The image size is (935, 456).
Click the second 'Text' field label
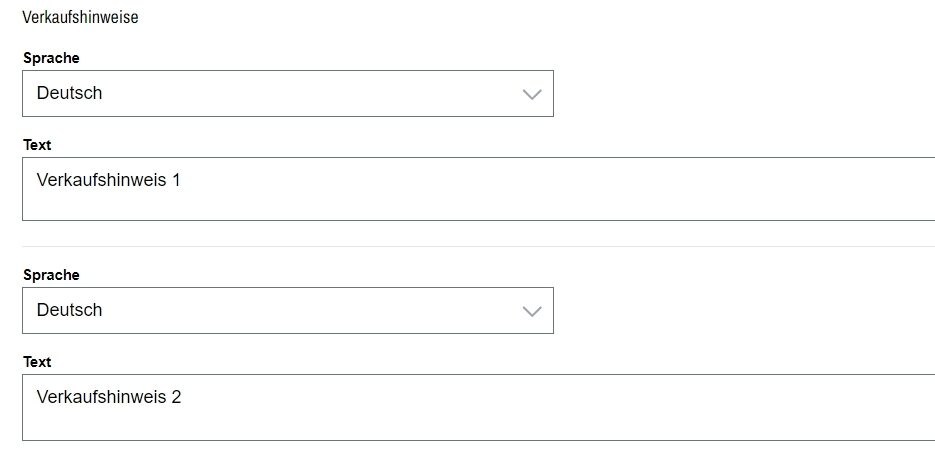click(37, 362)
